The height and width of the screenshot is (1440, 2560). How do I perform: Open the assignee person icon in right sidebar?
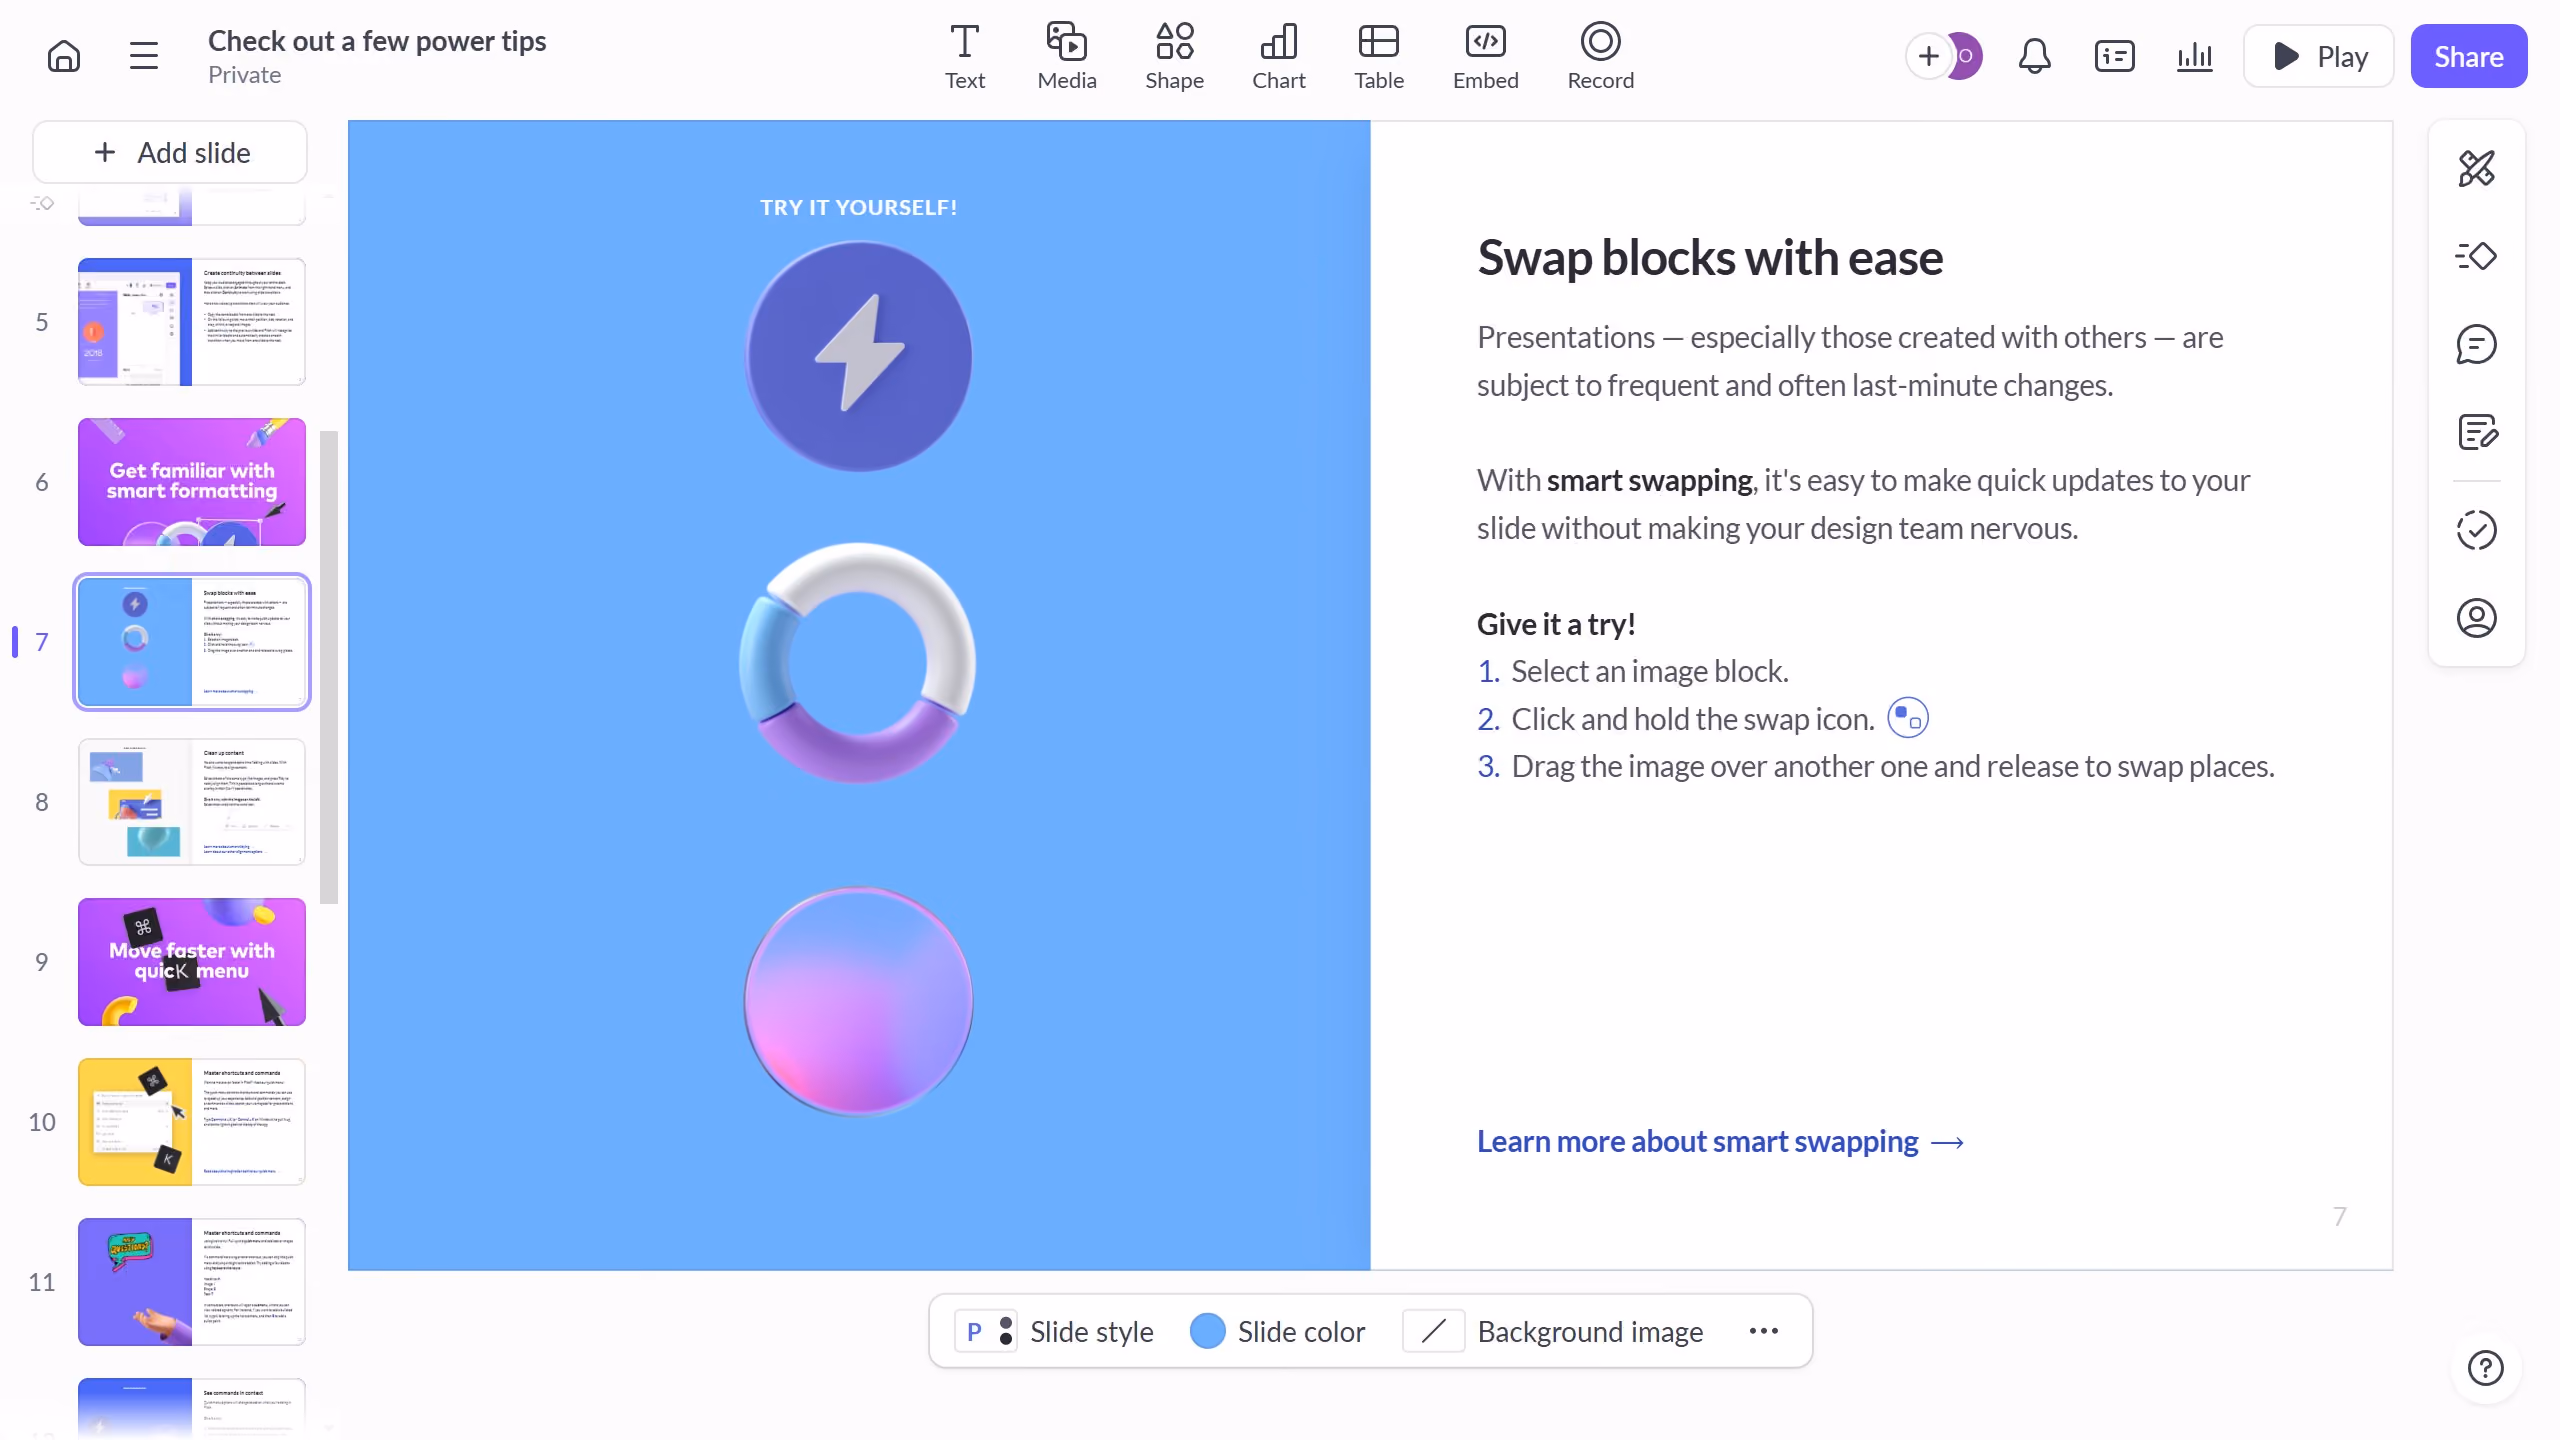point(2477,618)
